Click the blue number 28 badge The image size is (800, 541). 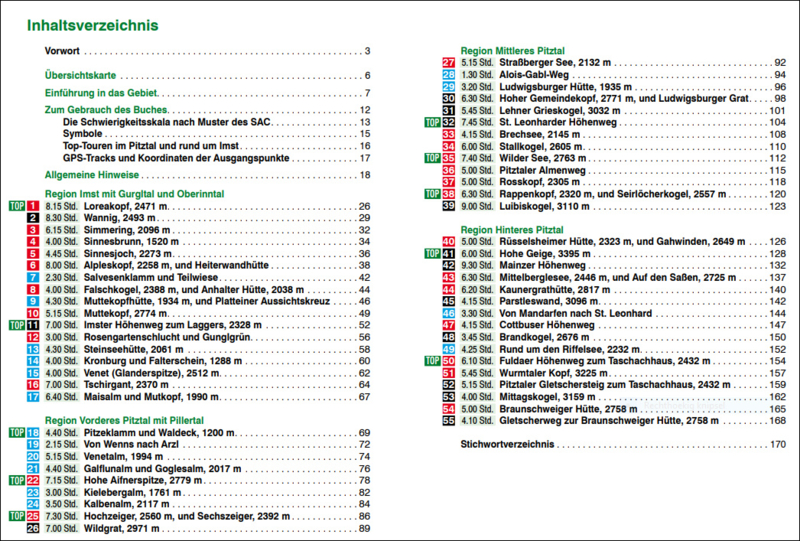[448, 75]
